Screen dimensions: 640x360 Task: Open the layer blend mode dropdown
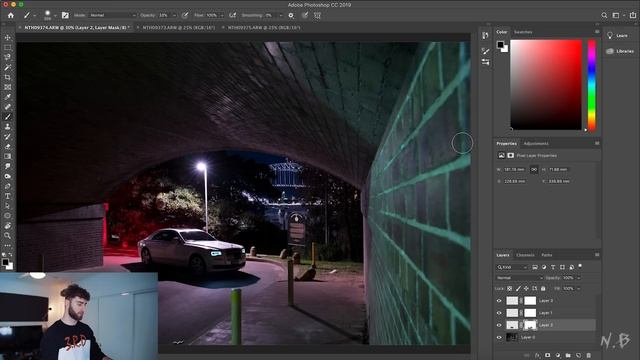[519, 278]
